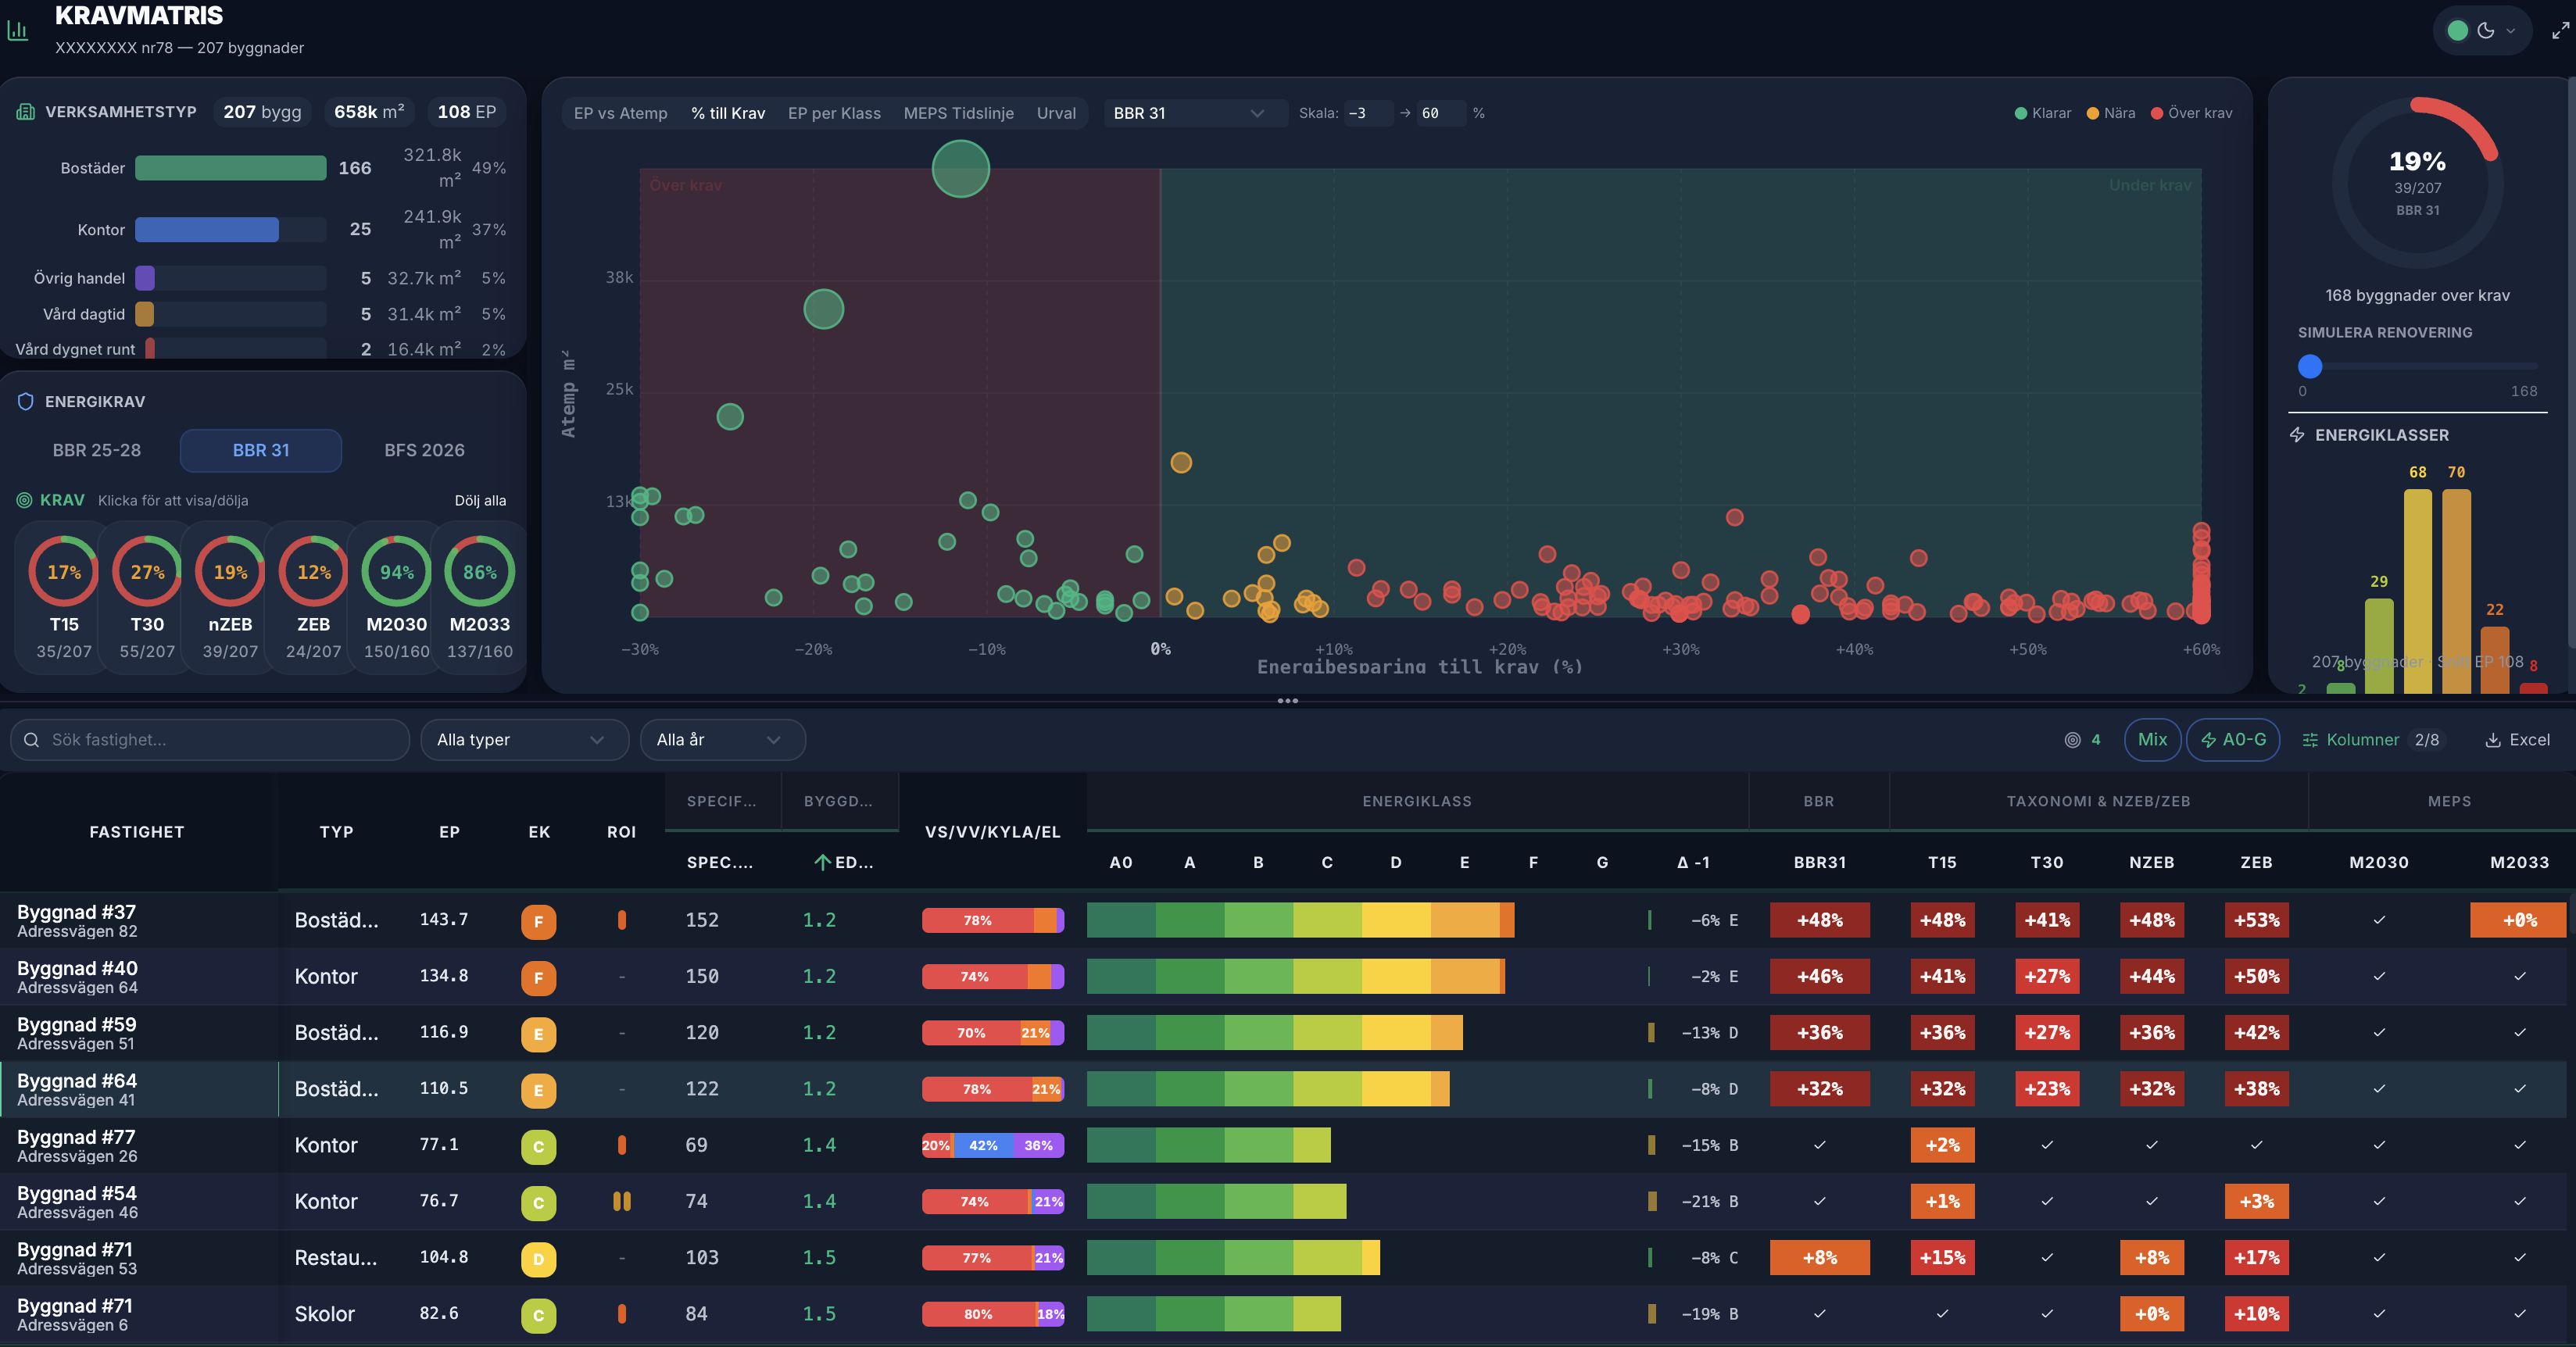Expand the theme chevron in top-right pill

pyautogui.click(x=2510, y=31)
